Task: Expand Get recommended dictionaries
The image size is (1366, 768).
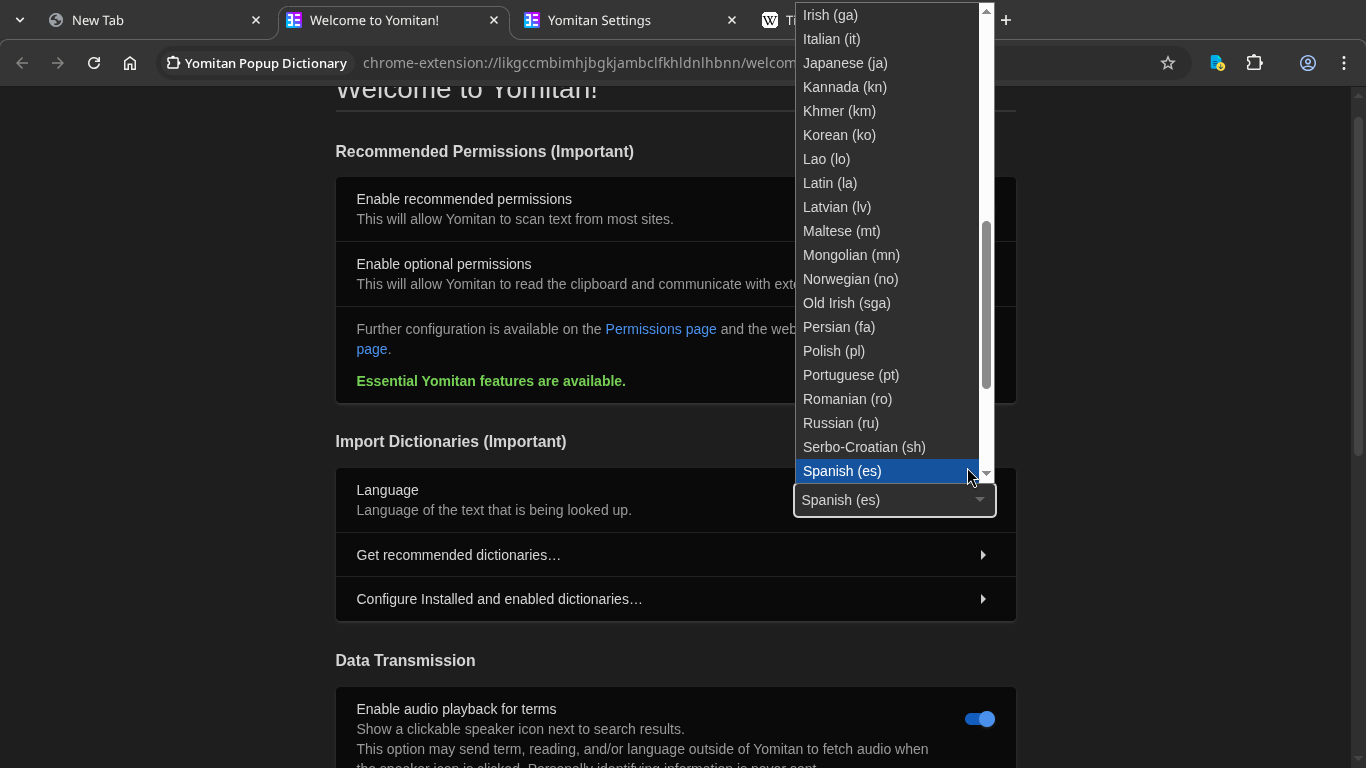Action: [675, 555]
